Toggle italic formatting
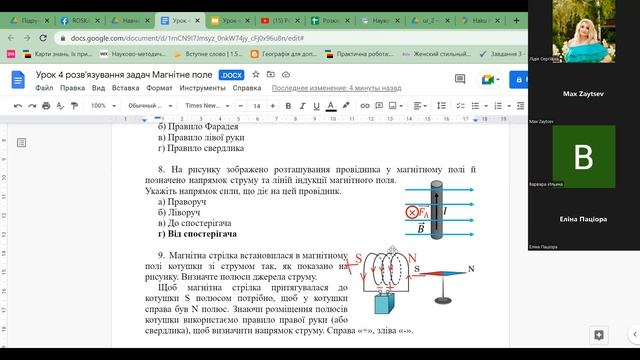The height and width of the screenshot is (360, 640). [x=302, y=106]
